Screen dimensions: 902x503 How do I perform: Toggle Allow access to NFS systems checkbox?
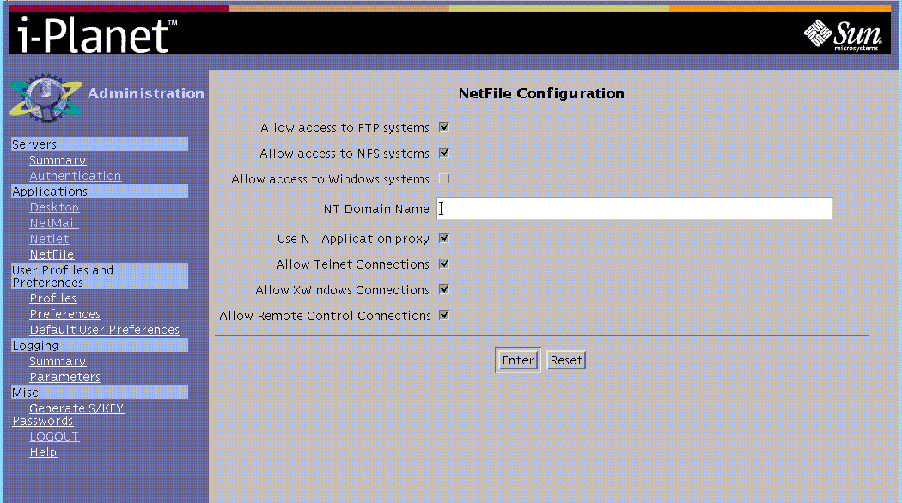pyautogui.click(x=444, y=153)
